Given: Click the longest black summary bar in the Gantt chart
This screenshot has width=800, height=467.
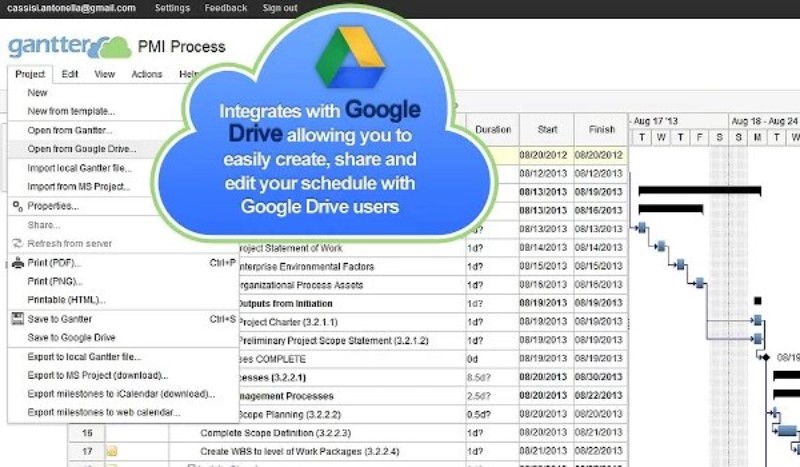Looking at the screenshot, I should click(x=699, y=191).
